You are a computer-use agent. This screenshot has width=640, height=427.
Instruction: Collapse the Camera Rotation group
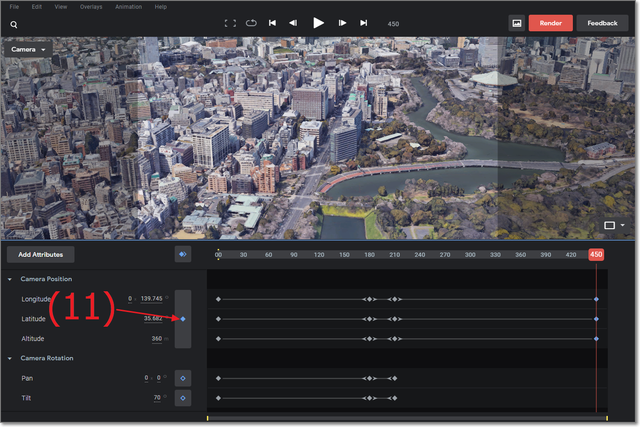(10, 358)
